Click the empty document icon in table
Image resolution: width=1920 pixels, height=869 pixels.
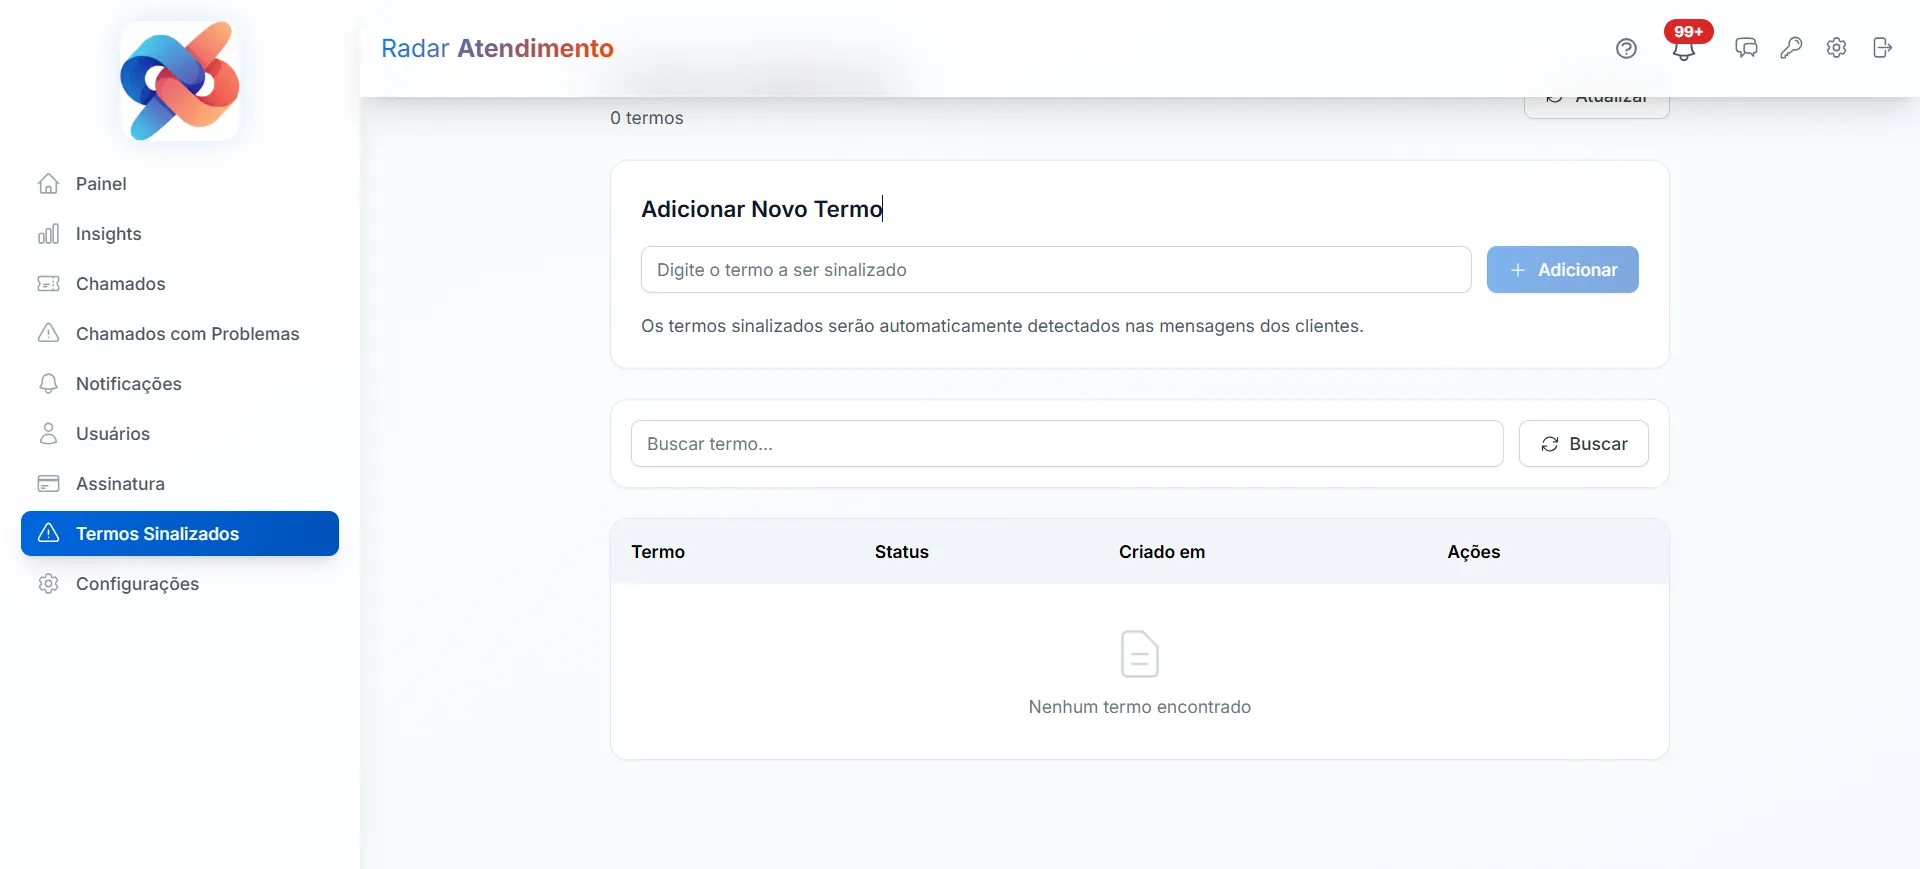1140,654
